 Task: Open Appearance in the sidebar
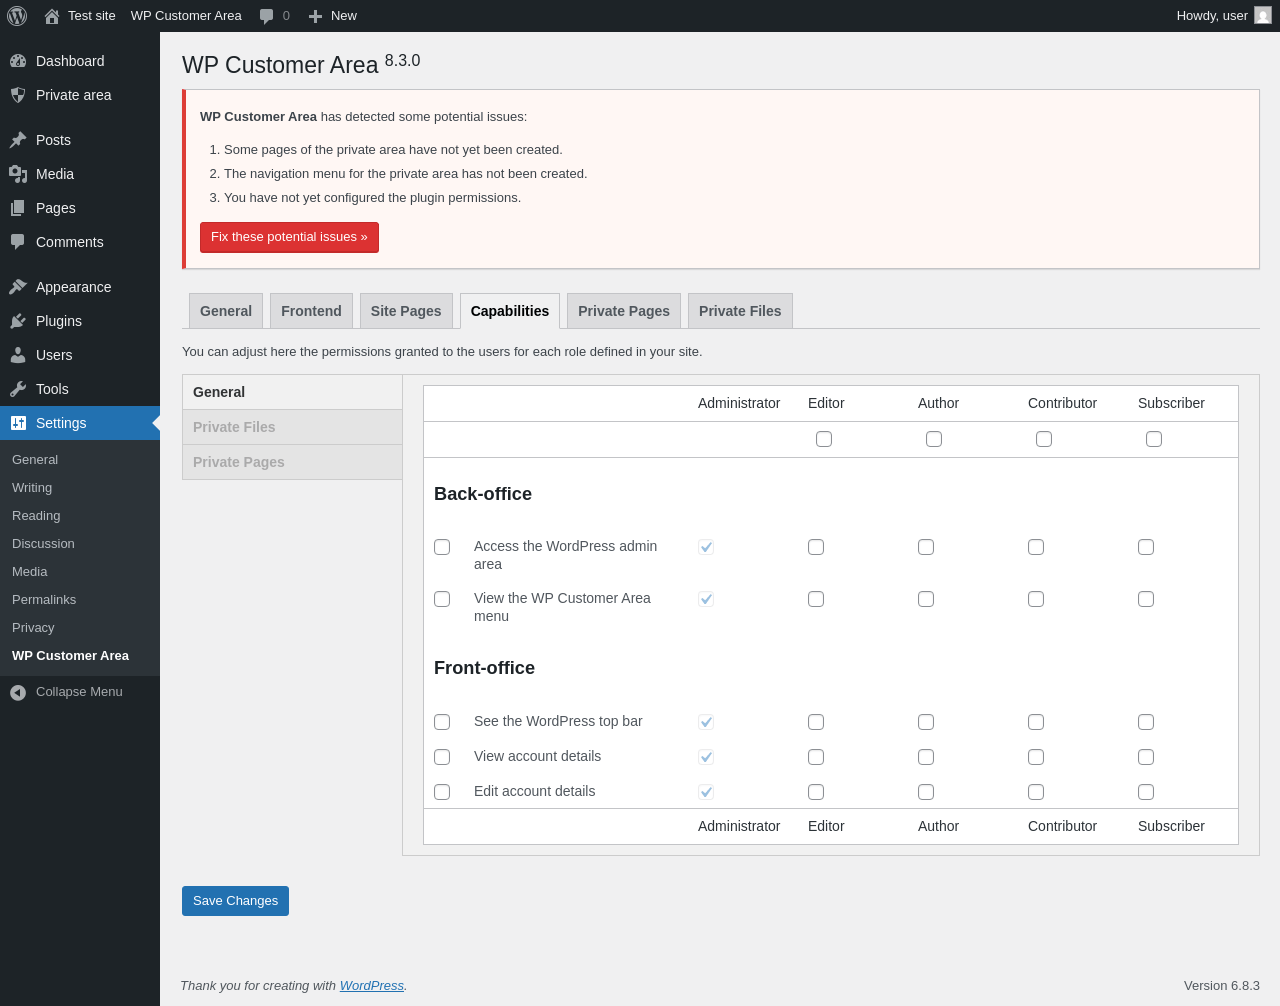pyautogui.click(x=73, y=287)
